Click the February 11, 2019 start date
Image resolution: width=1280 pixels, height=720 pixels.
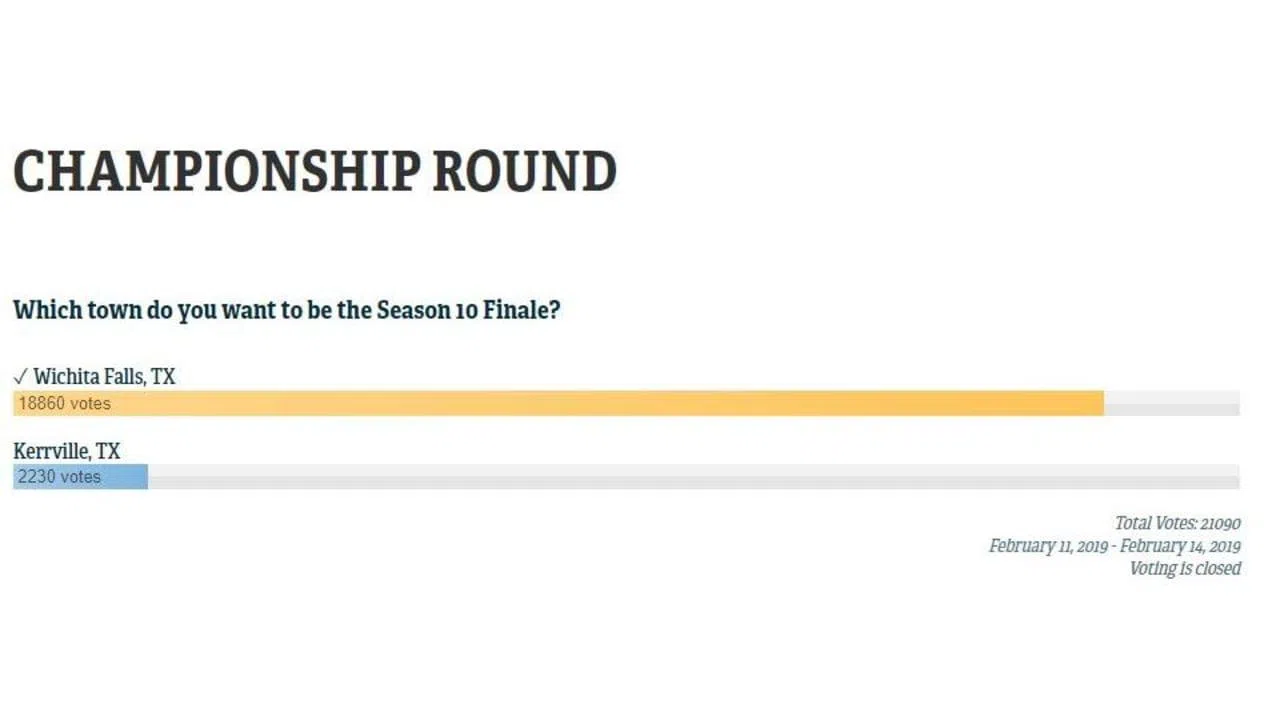click(1048, 546)
